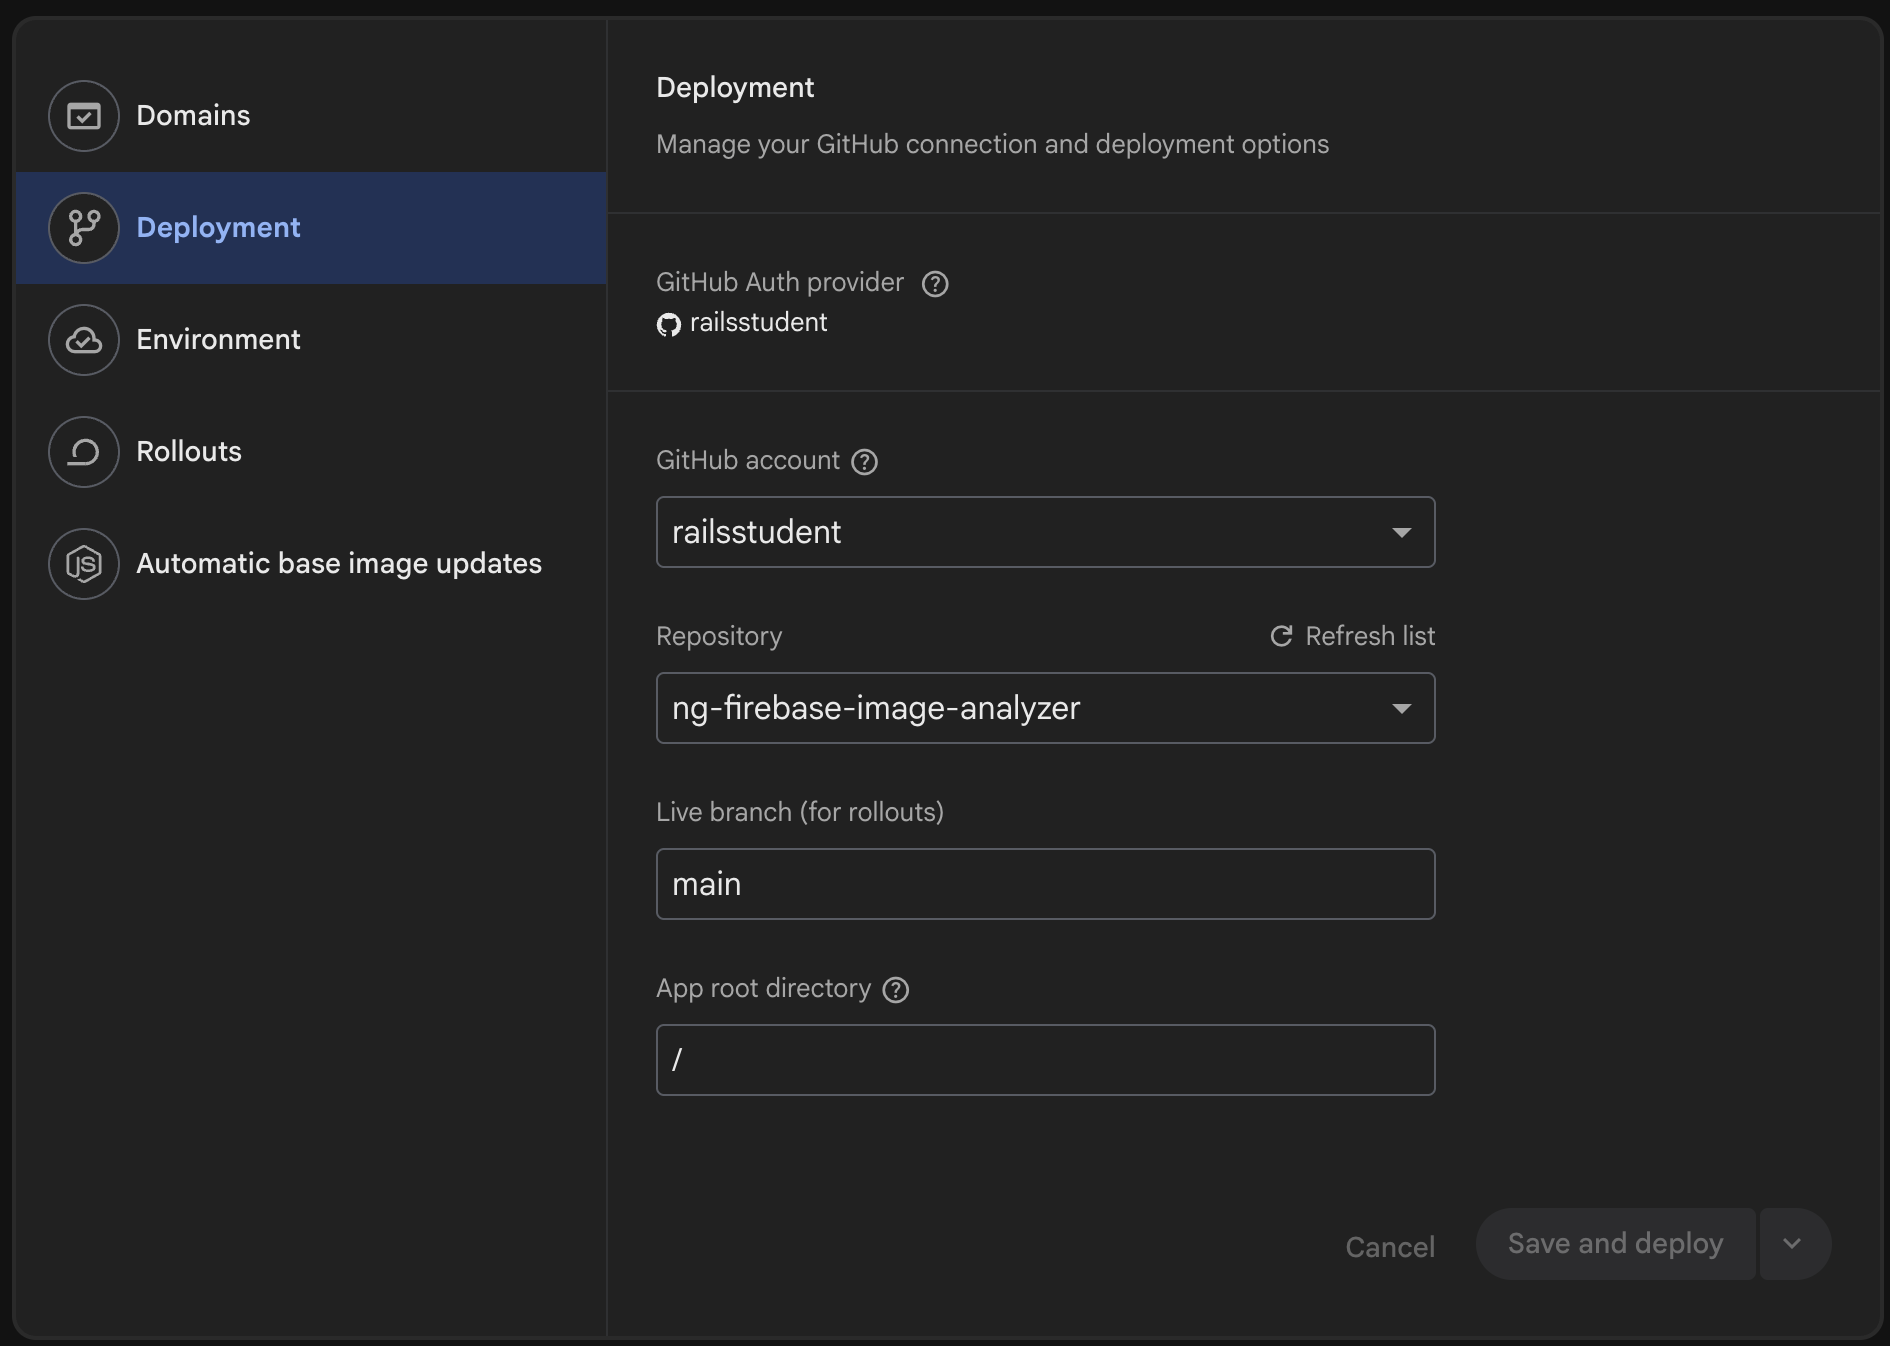Click the 'Manage your GitHub connection' description
This screenshot has height=1346, width=1890.
point(992,145)
